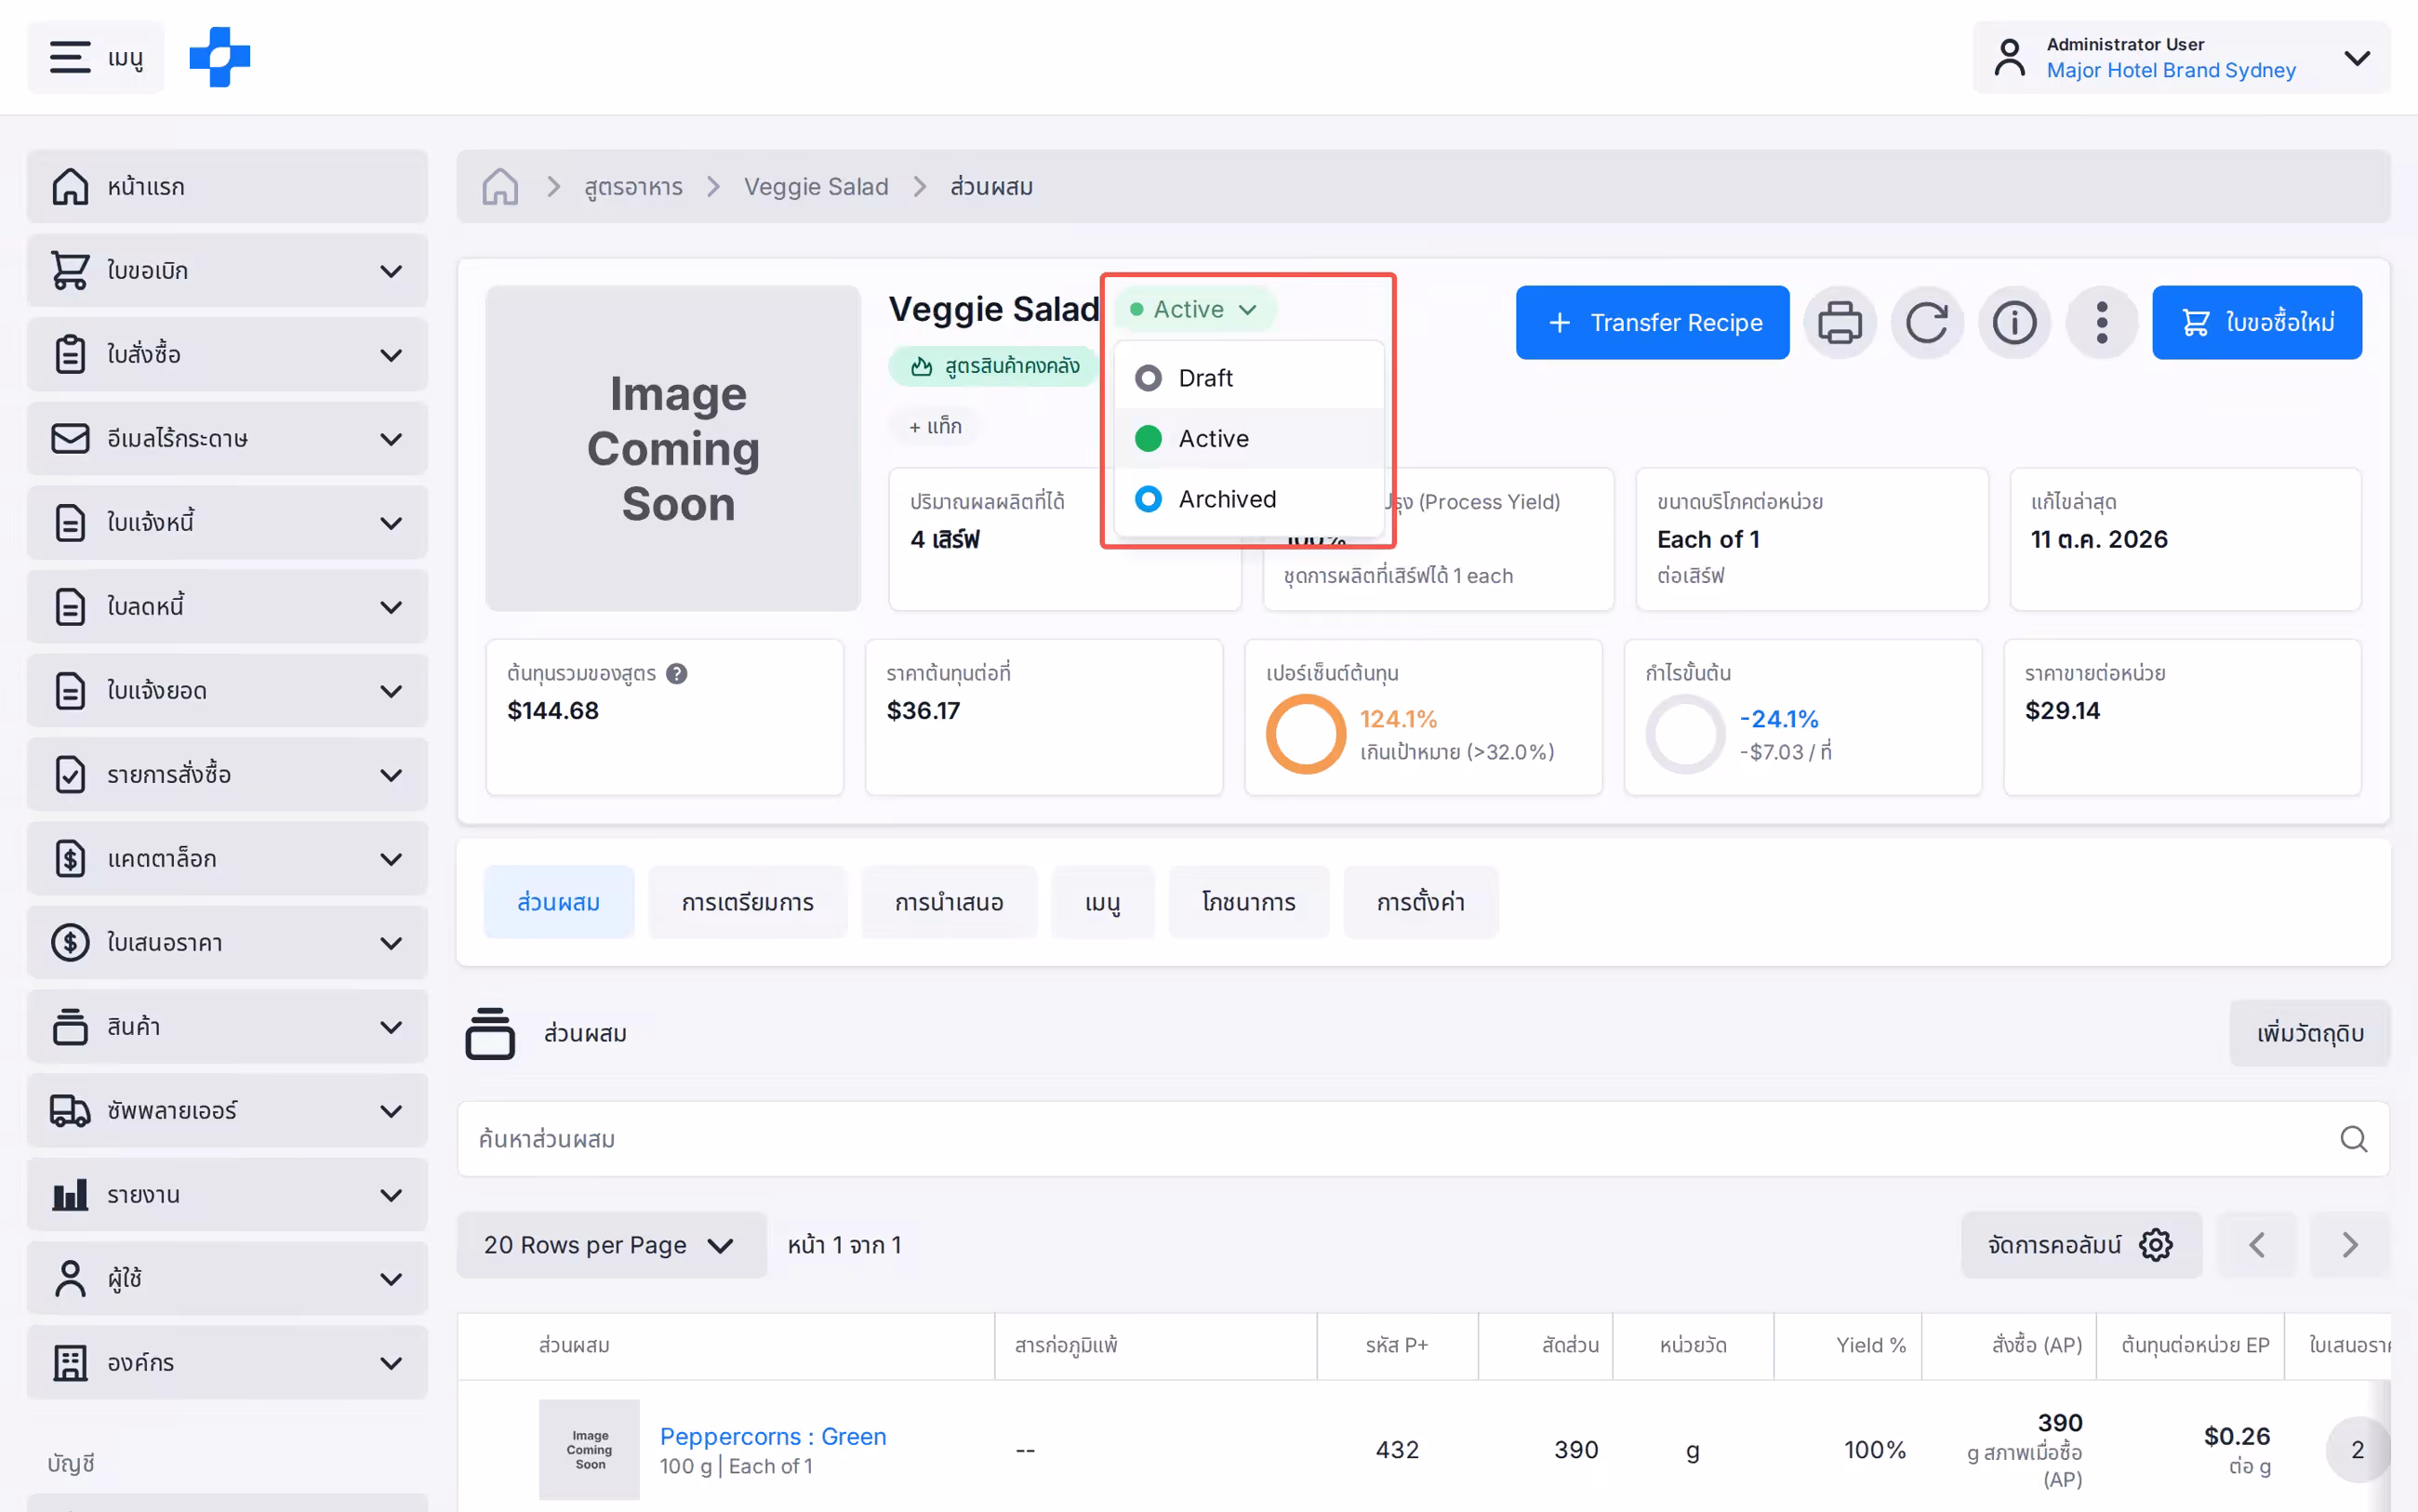Viewport: 2418px width, 1512px height.
Task: Open the three-dot more options menu
Action: [x=2101, y=322]
